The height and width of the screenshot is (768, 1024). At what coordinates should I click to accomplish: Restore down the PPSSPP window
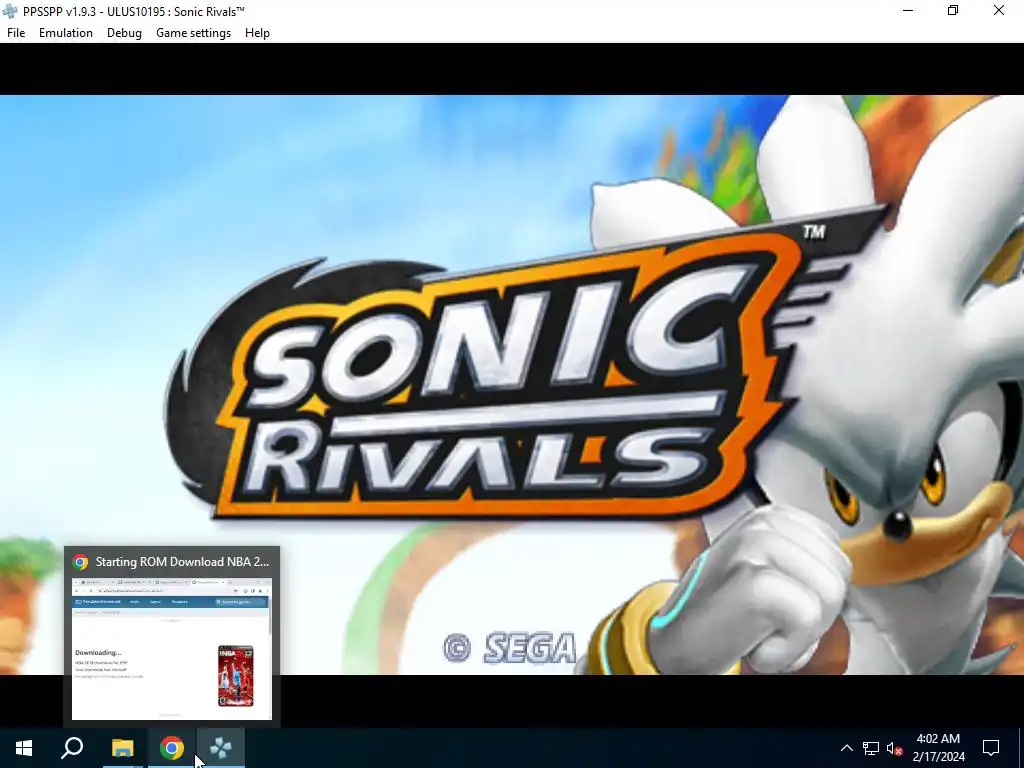[x=953, y=10]
